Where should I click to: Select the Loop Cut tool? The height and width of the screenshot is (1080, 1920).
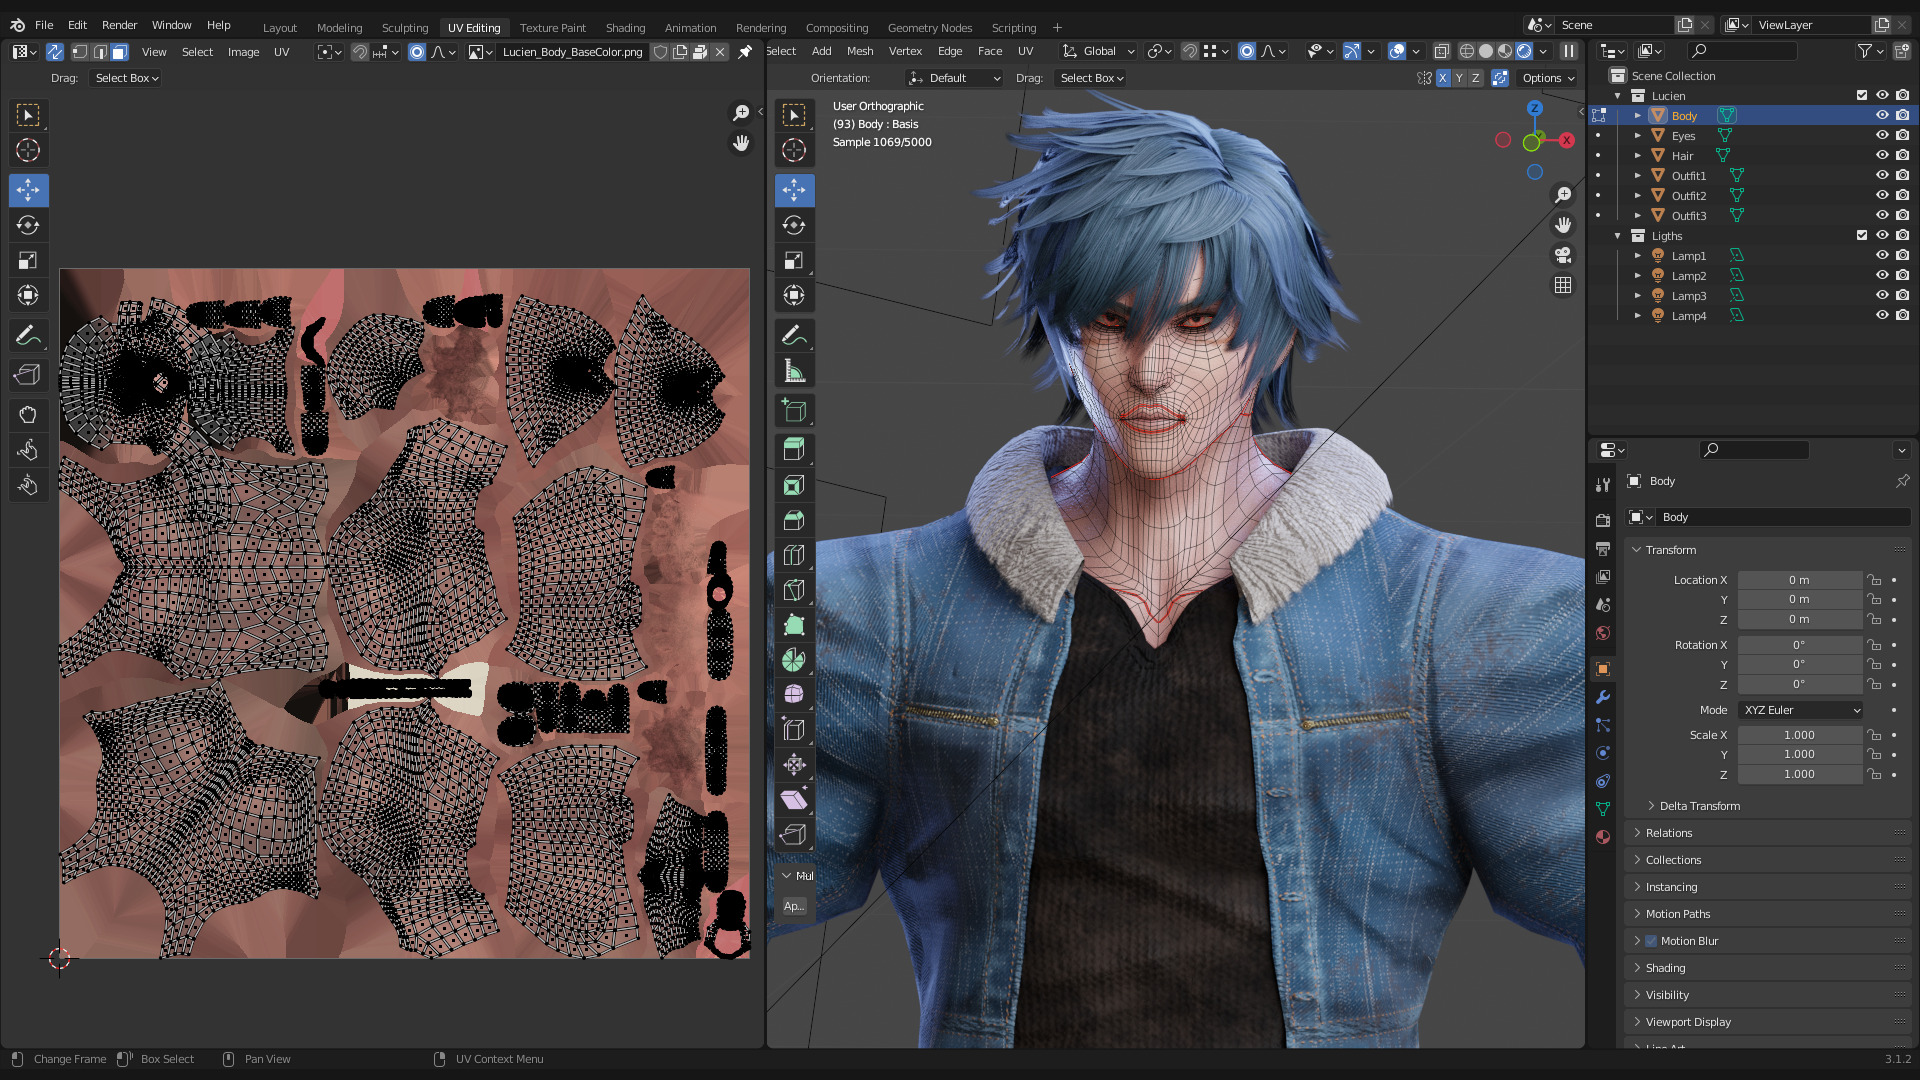[794, 555]
